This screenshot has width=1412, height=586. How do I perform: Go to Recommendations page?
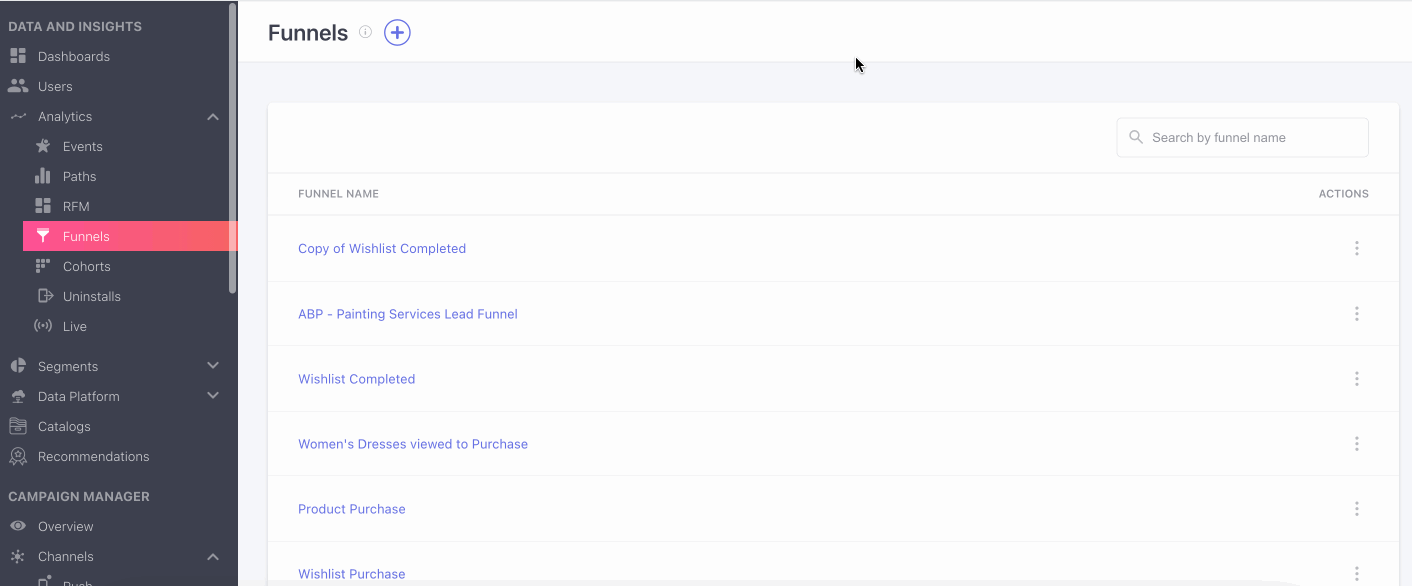tap(94, 456)
